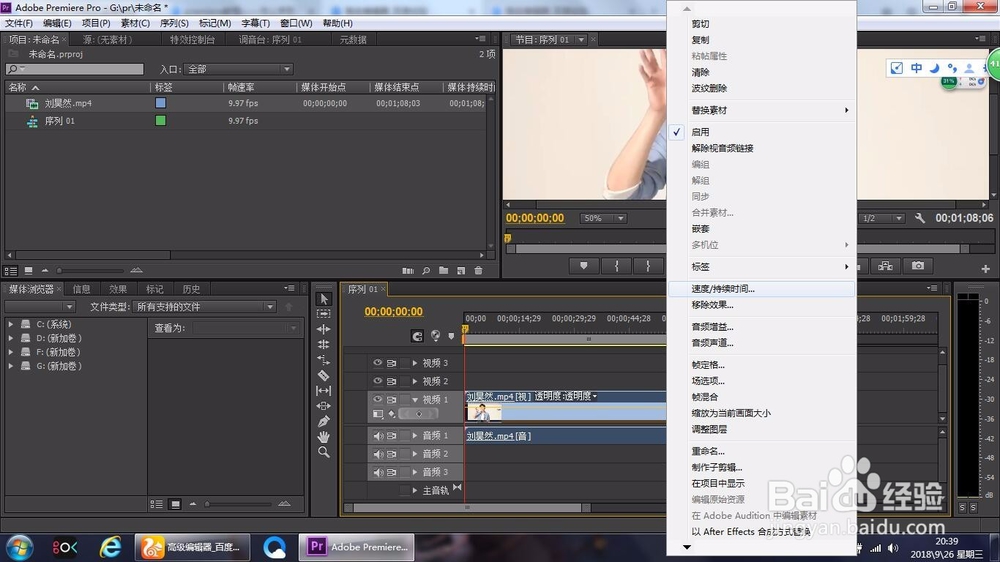Toggle sync lock for 视频 3
Screen dimensions: 1000x562
coord(392,363)
